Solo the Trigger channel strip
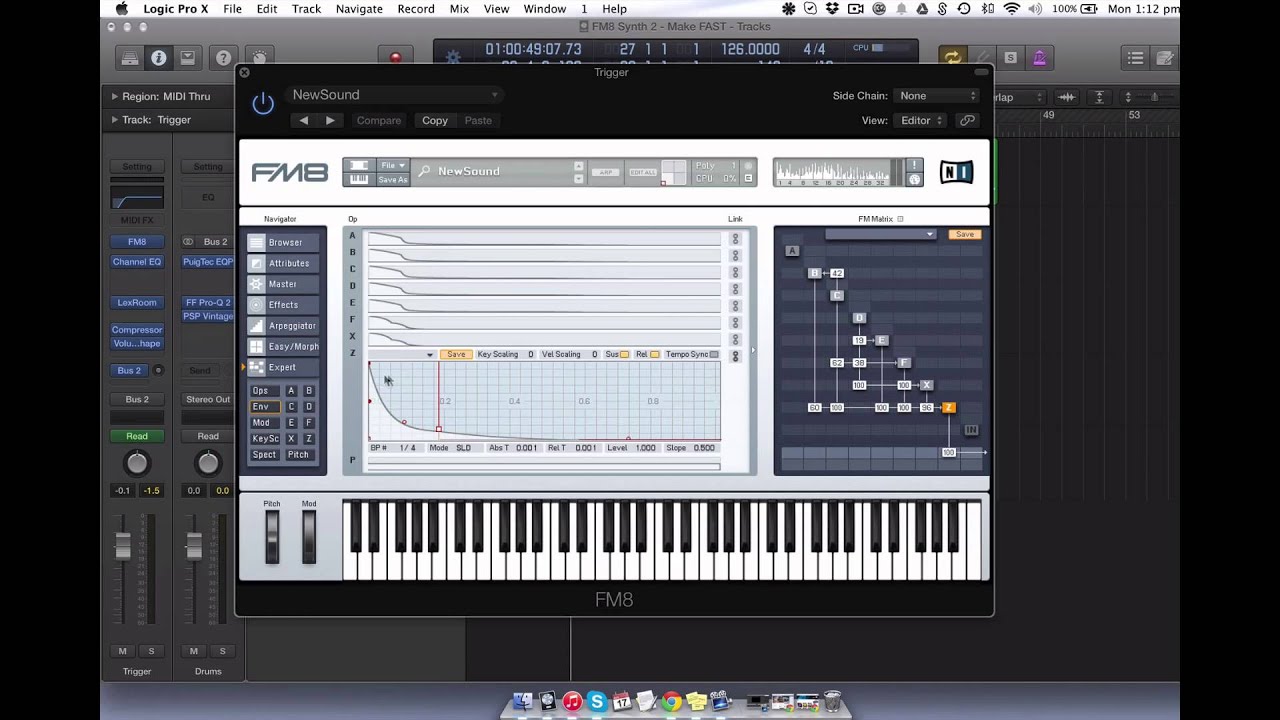Screen dimensions: 1280x720 pyautogui.click(x=152, y=651)
